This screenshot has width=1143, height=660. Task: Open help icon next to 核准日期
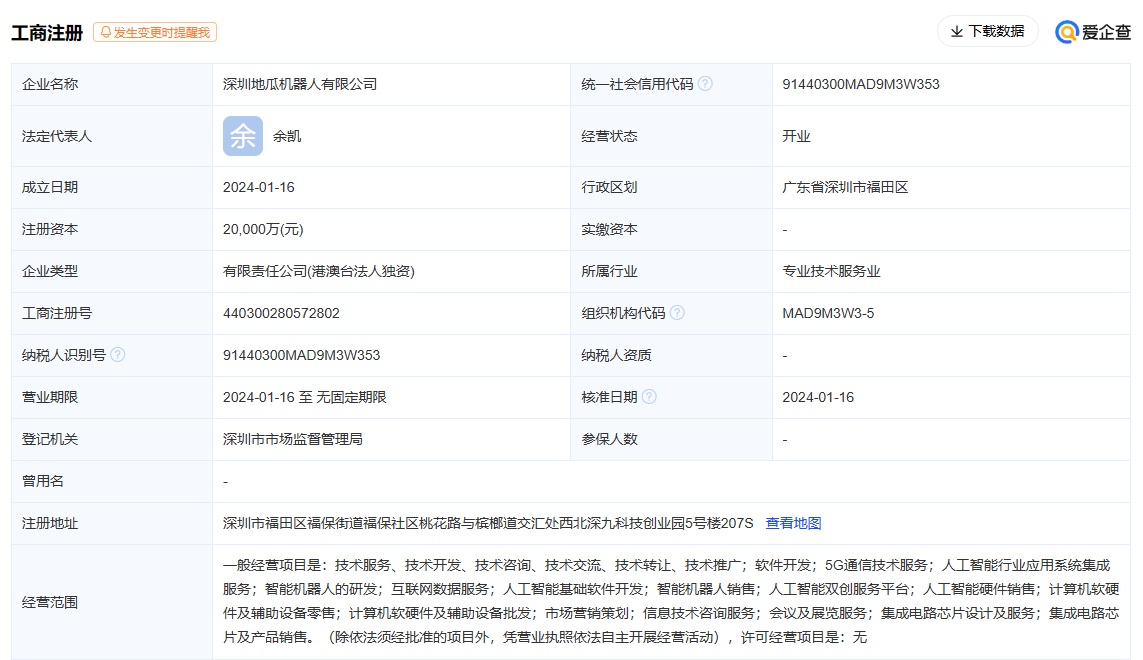(x=650, y=396)
